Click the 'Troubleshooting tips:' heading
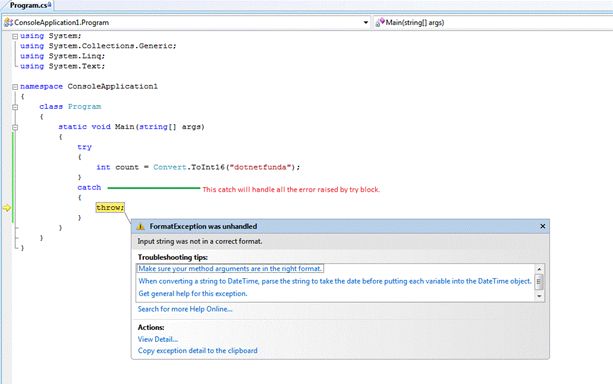This screenshot has width=613, height=384. click(x=173, y=257)
